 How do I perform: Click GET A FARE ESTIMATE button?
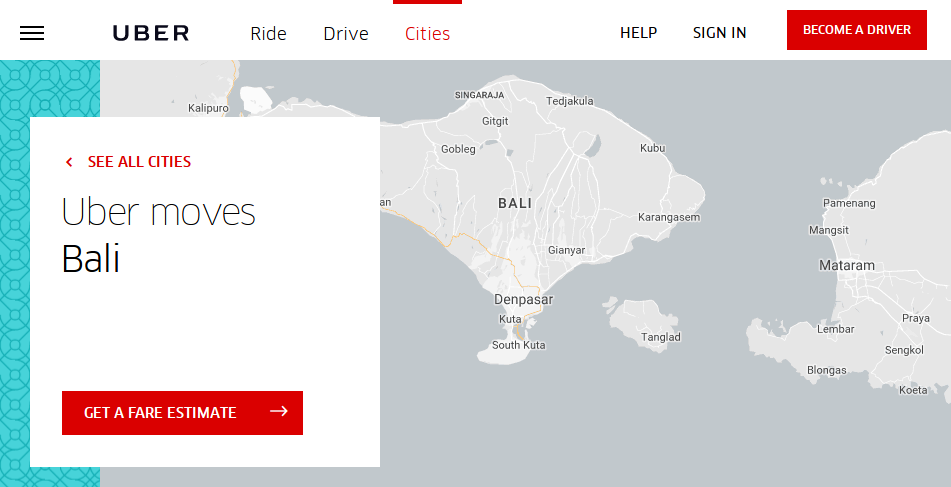coord(182,413)
